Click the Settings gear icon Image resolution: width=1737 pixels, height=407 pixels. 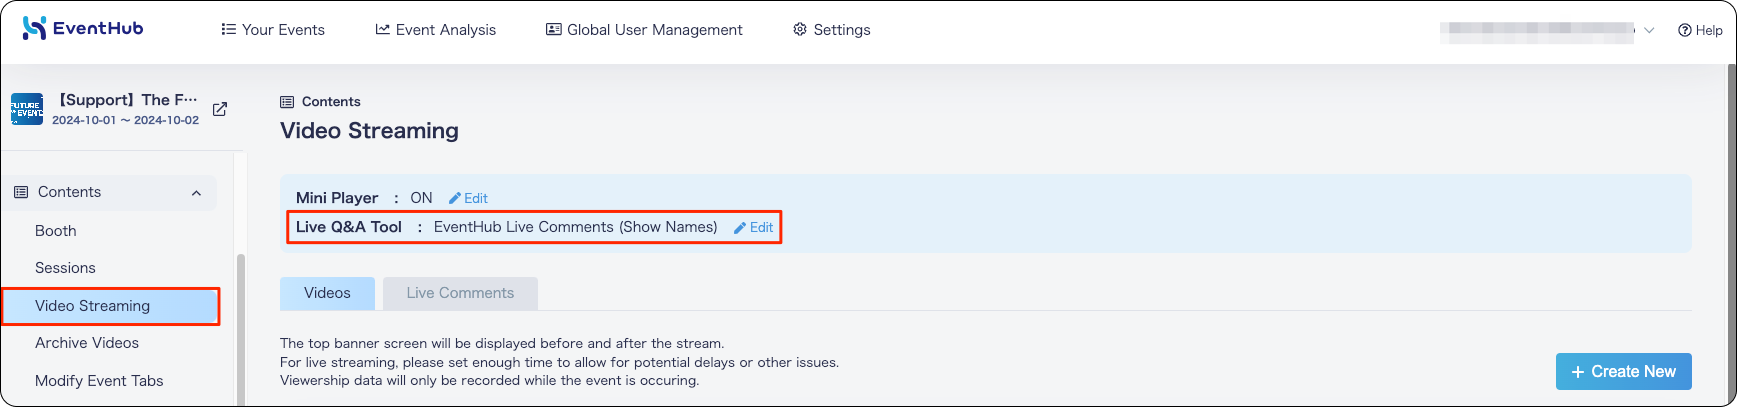point(800,29)
